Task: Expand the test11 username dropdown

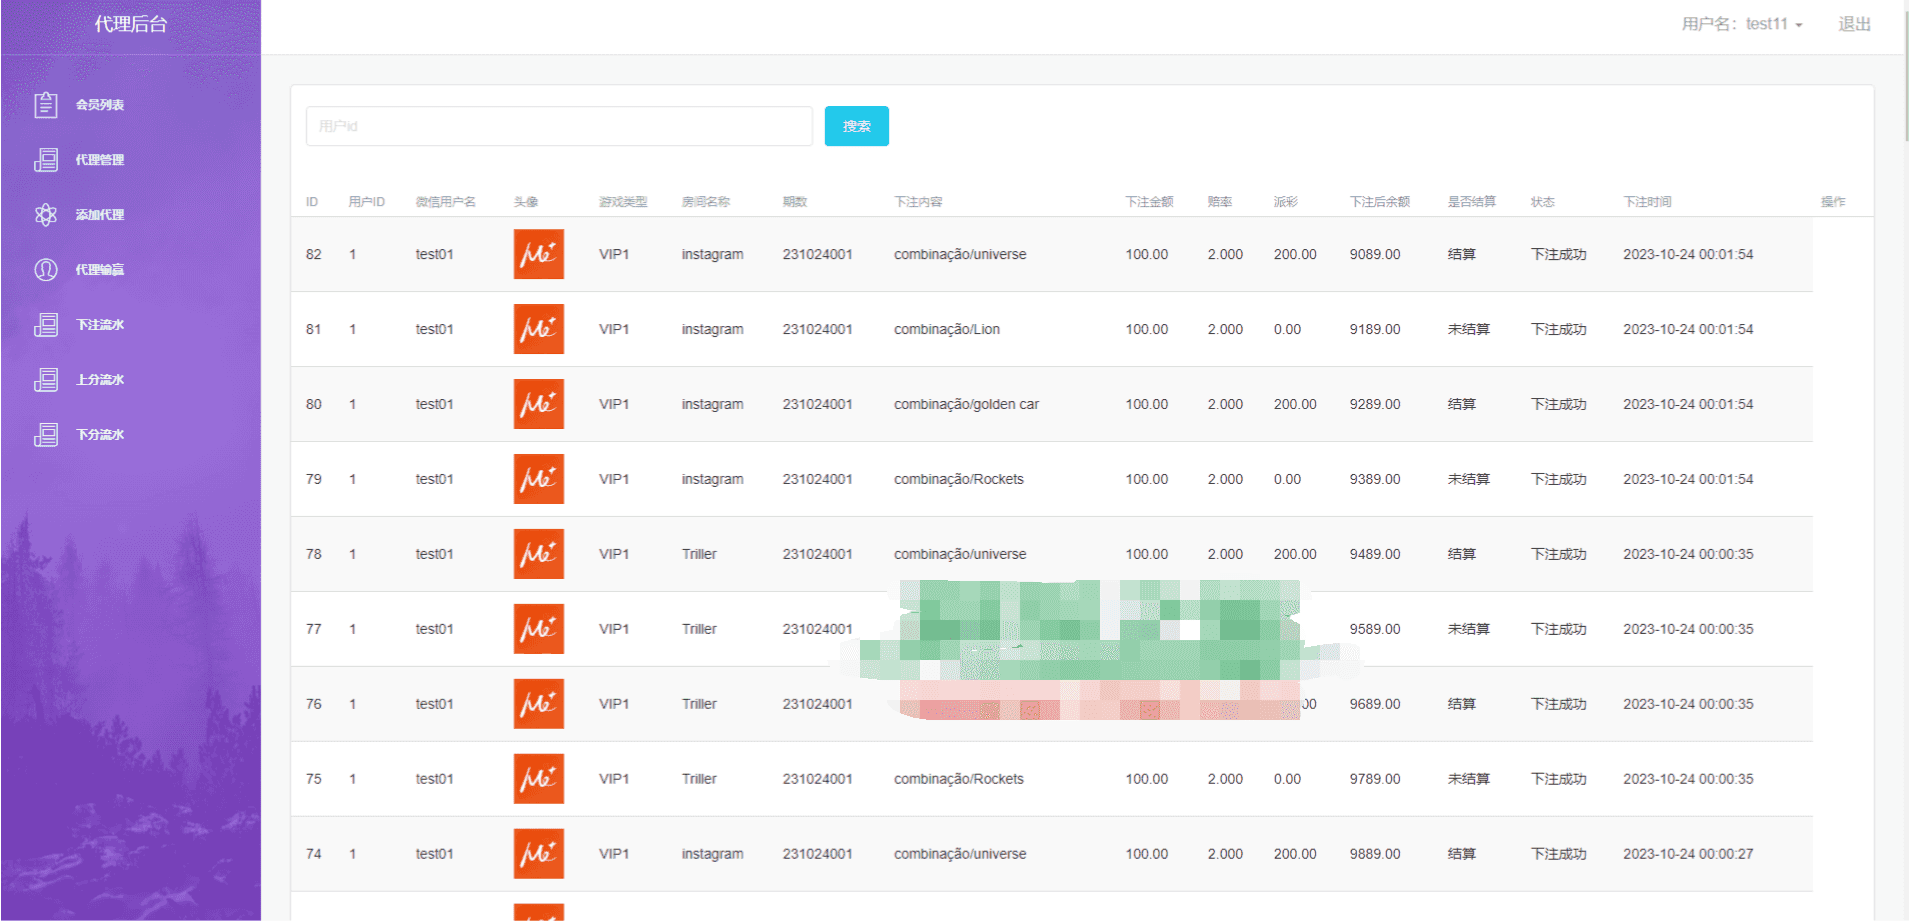Action: point(1742,24)
